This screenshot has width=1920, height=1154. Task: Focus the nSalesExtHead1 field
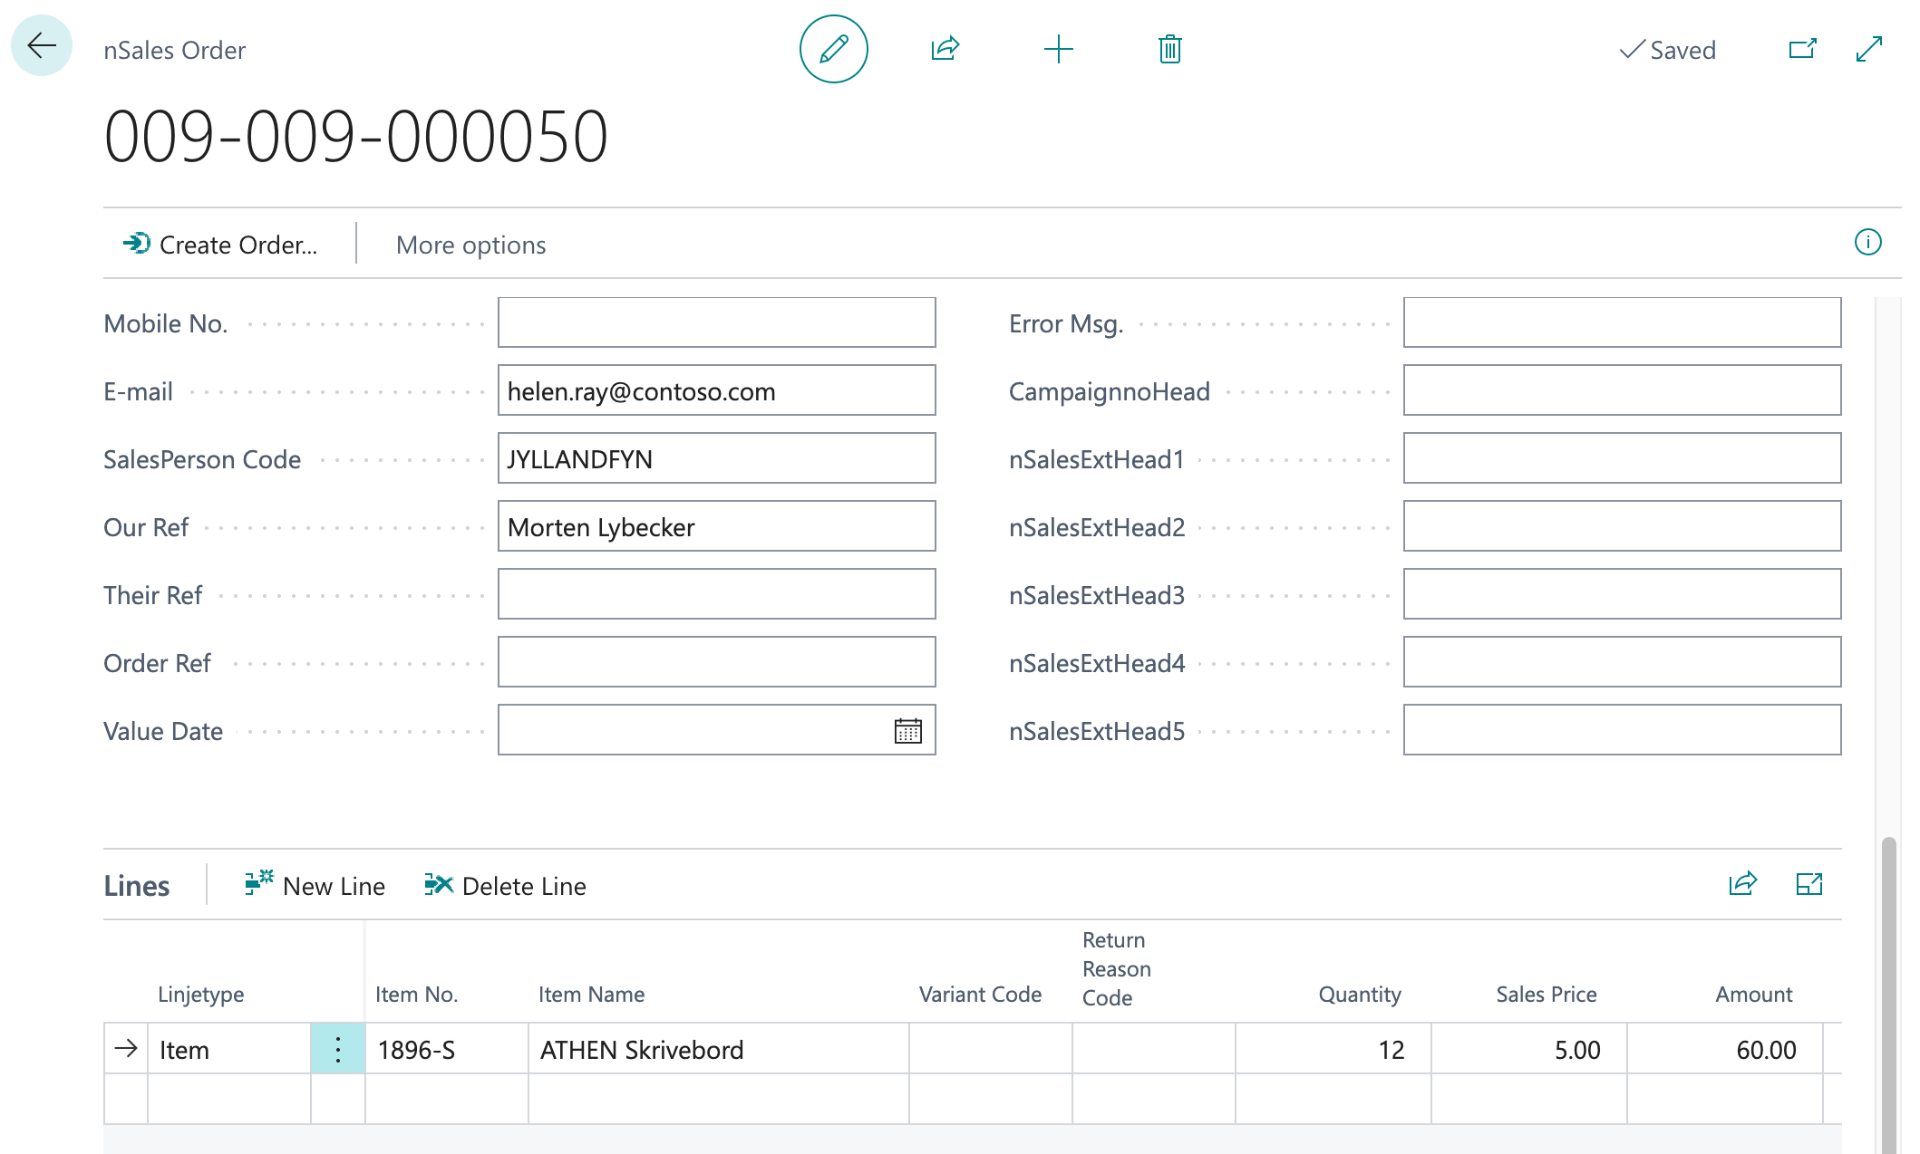pyautogui.click(x=1621, y=458)
